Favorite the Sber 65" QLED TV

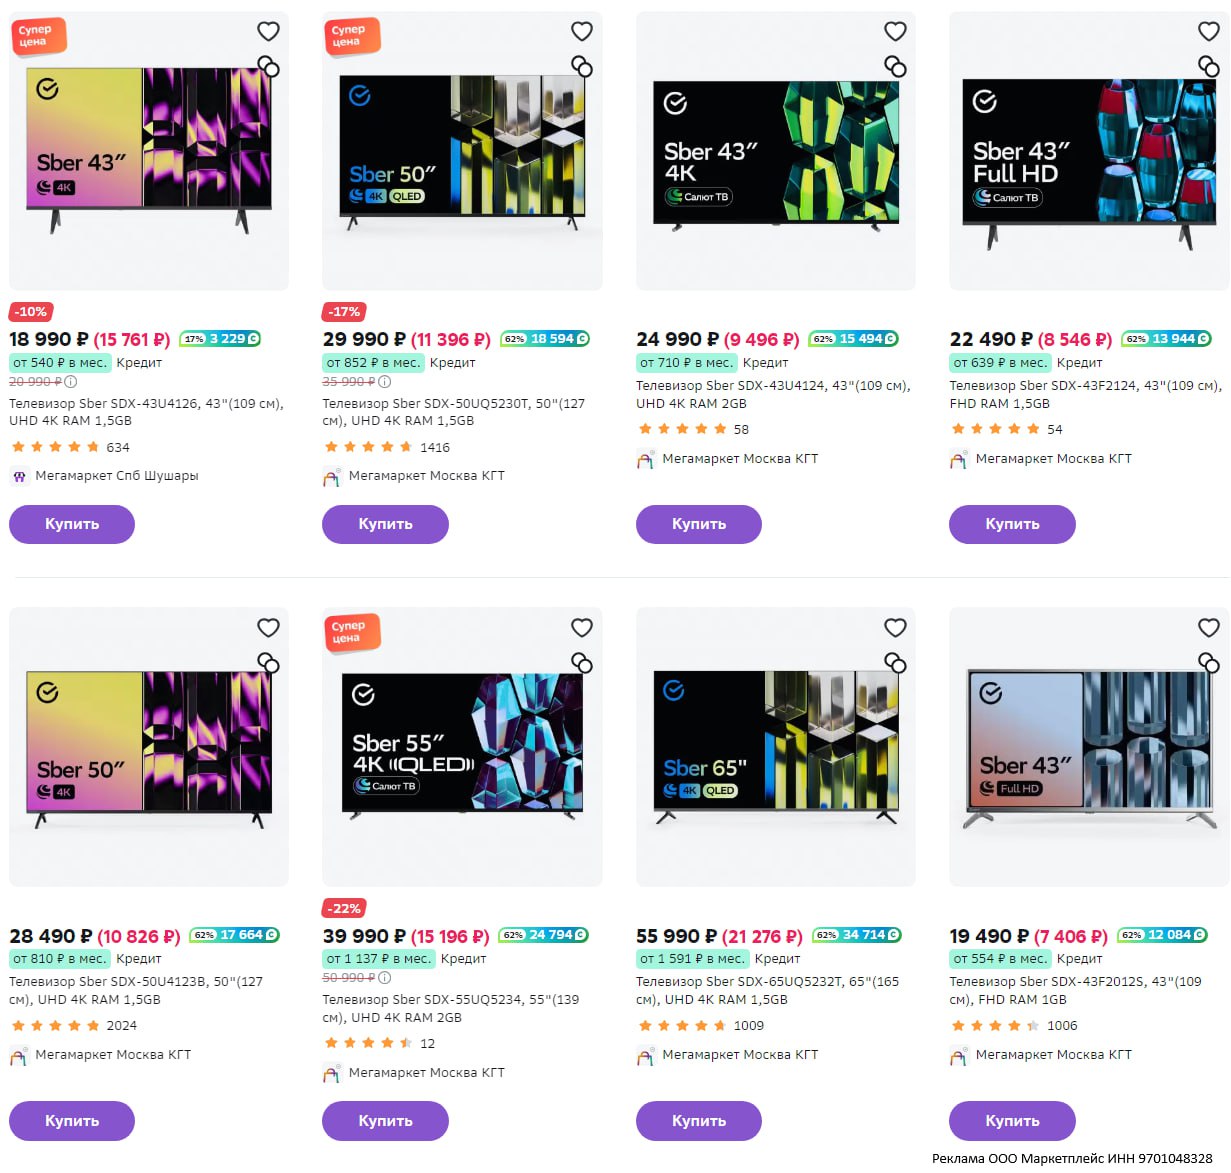click(895, 627)
